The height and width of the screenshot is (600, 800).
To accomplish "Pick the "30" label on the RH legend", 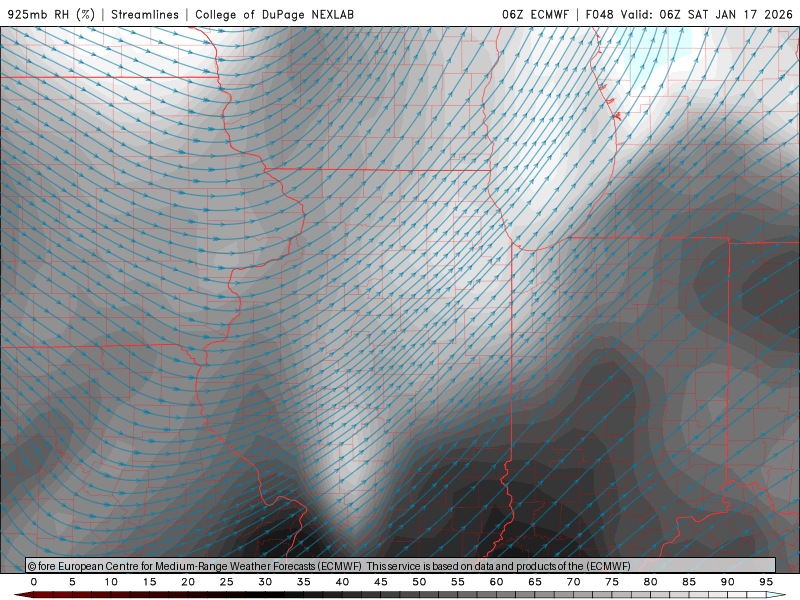I will (x=265, y=582).
